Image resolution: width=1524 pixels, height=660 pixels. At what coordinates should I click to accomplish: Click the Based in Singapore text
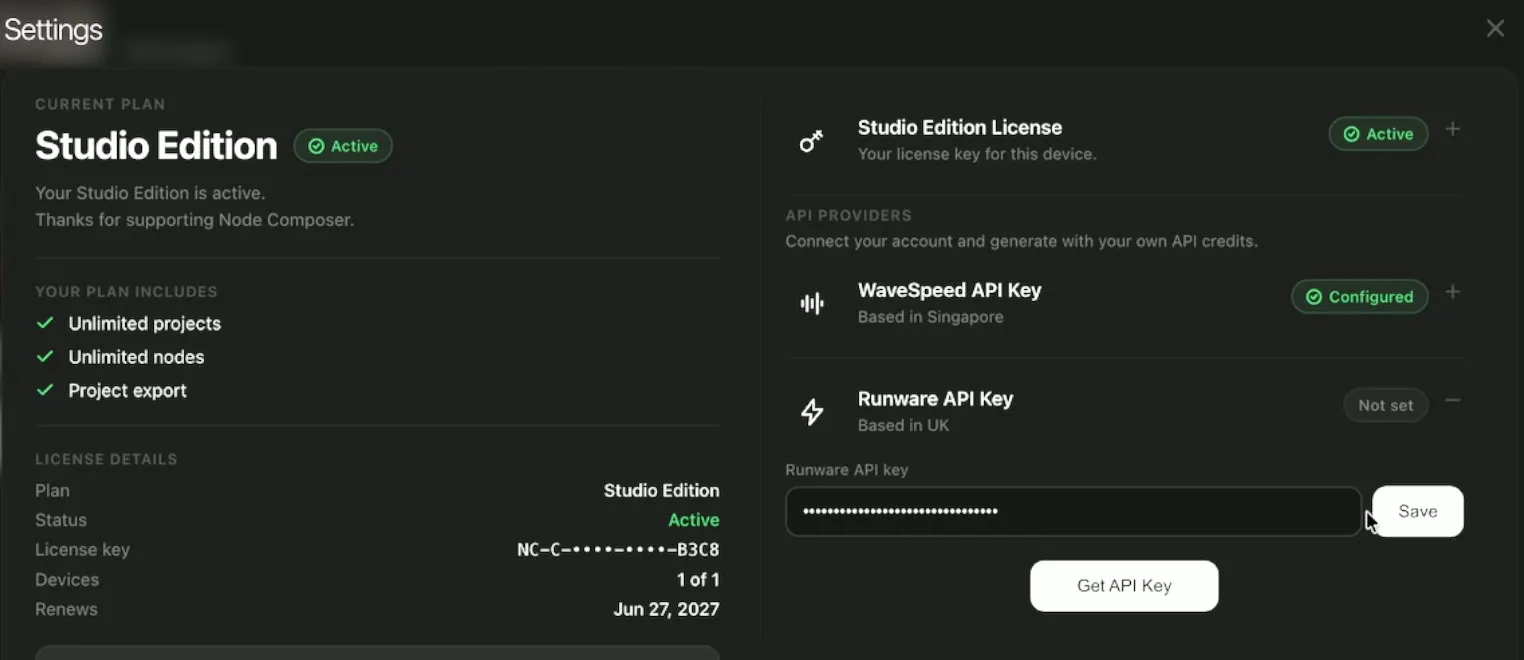(x=931, y=317)
